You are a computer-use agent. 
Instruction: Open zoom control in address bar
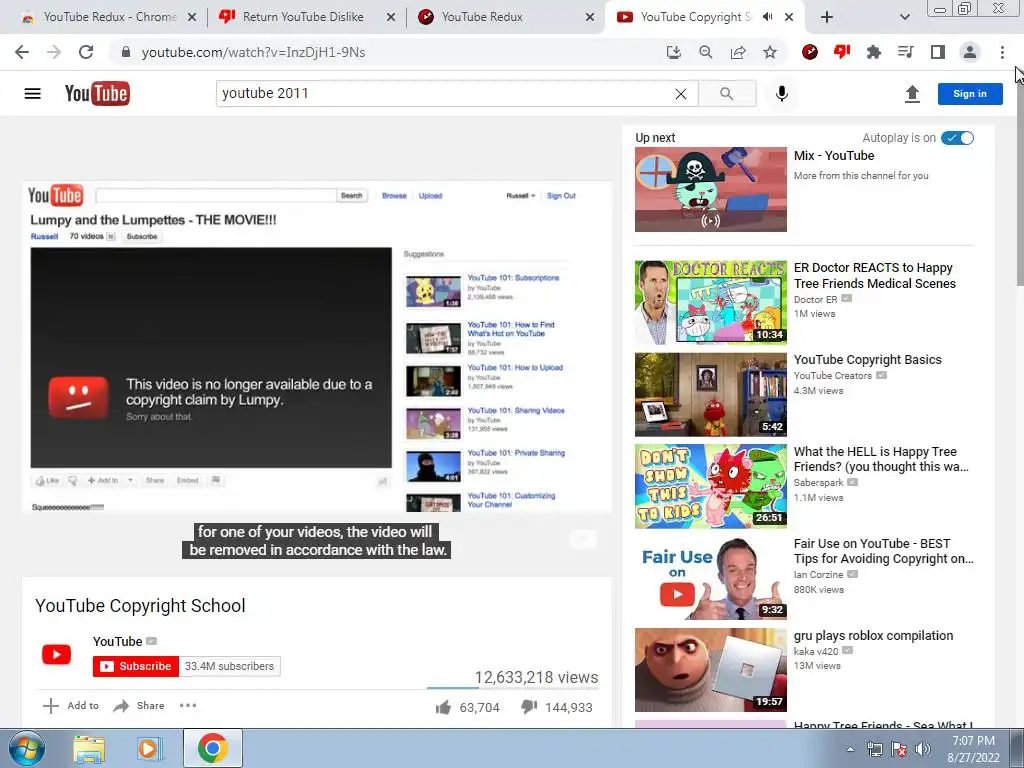click(705, 52)
